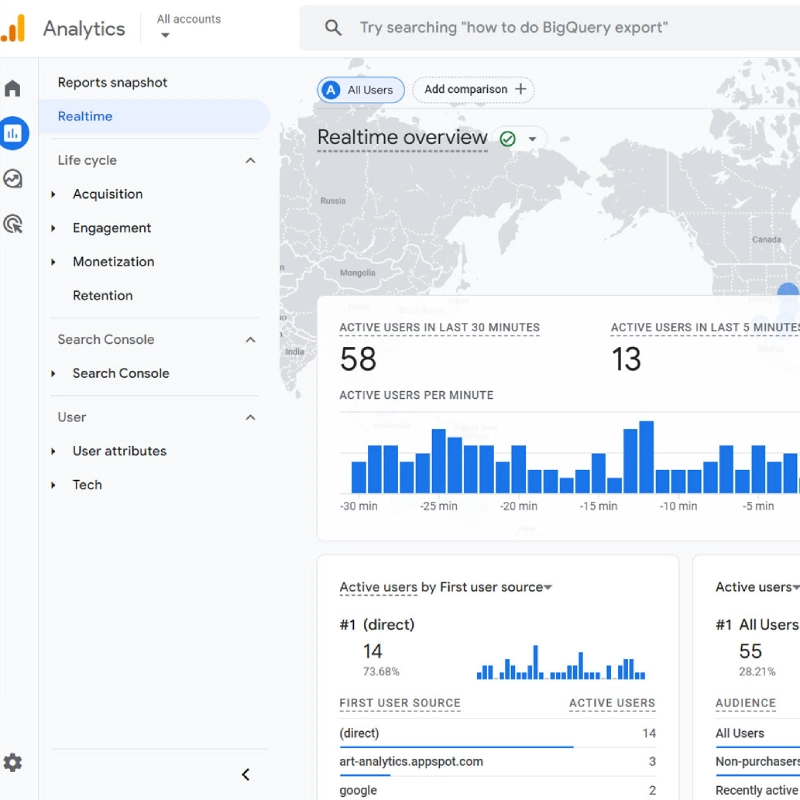
Task: Open the All accounts dropdown
Action: click(188, 27)
